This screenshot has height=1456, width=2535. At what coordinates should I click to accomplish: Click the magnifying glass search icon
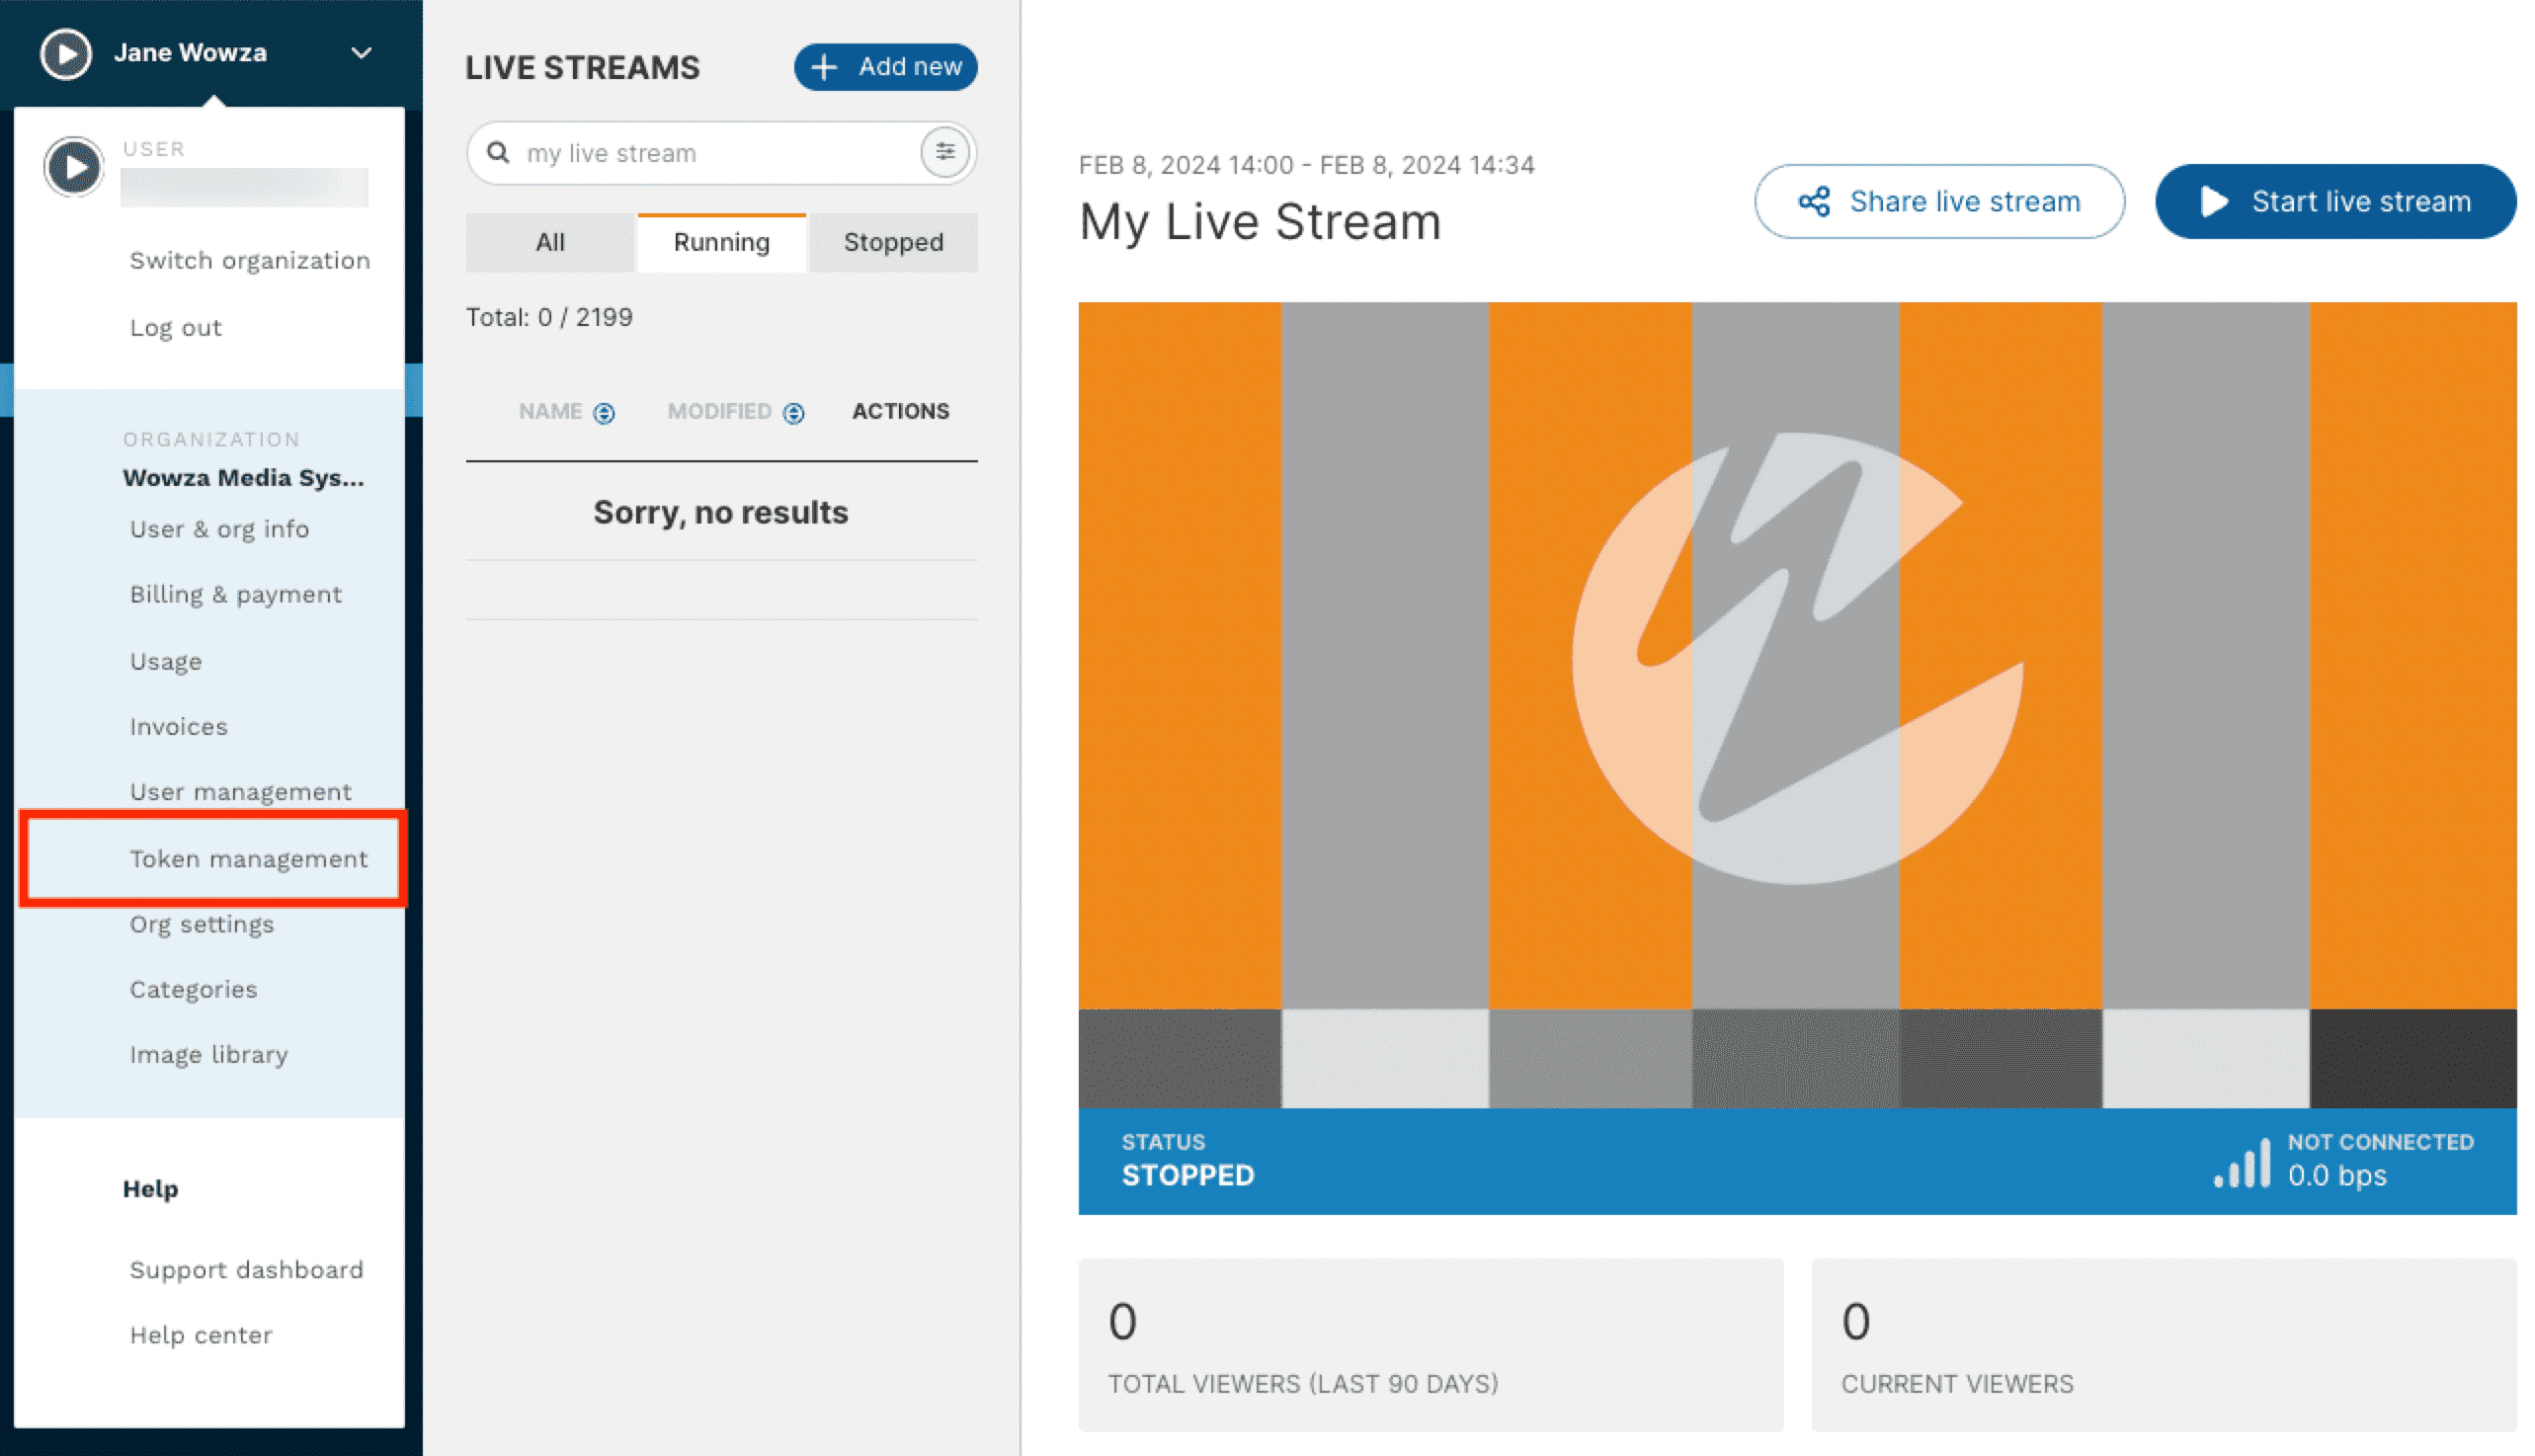[498, 152]
